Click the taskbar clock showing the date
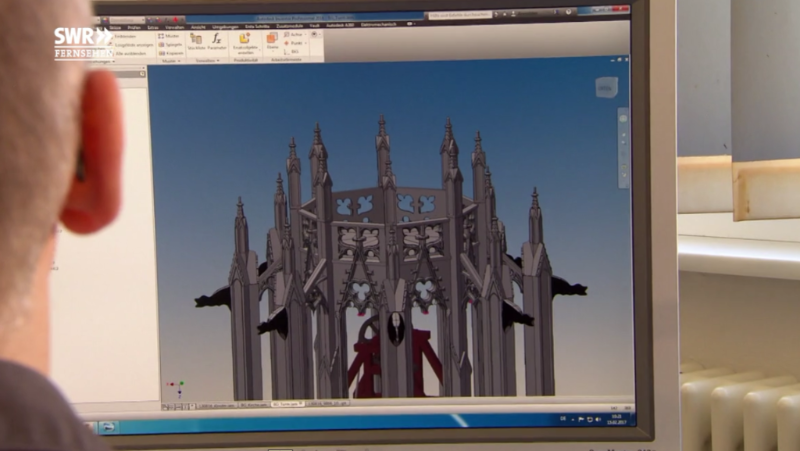This screenshot has height=451, width=800. coord(616,419)
